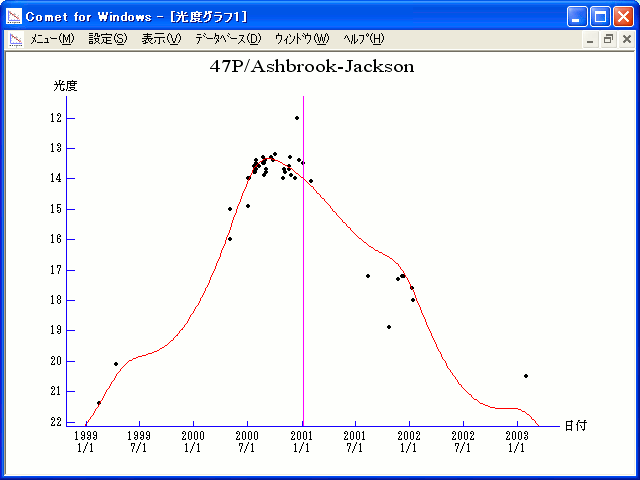The width and height of the screenshot is (640, 480).
Task: Open the データベース(D) database menu
Action: 228,39
